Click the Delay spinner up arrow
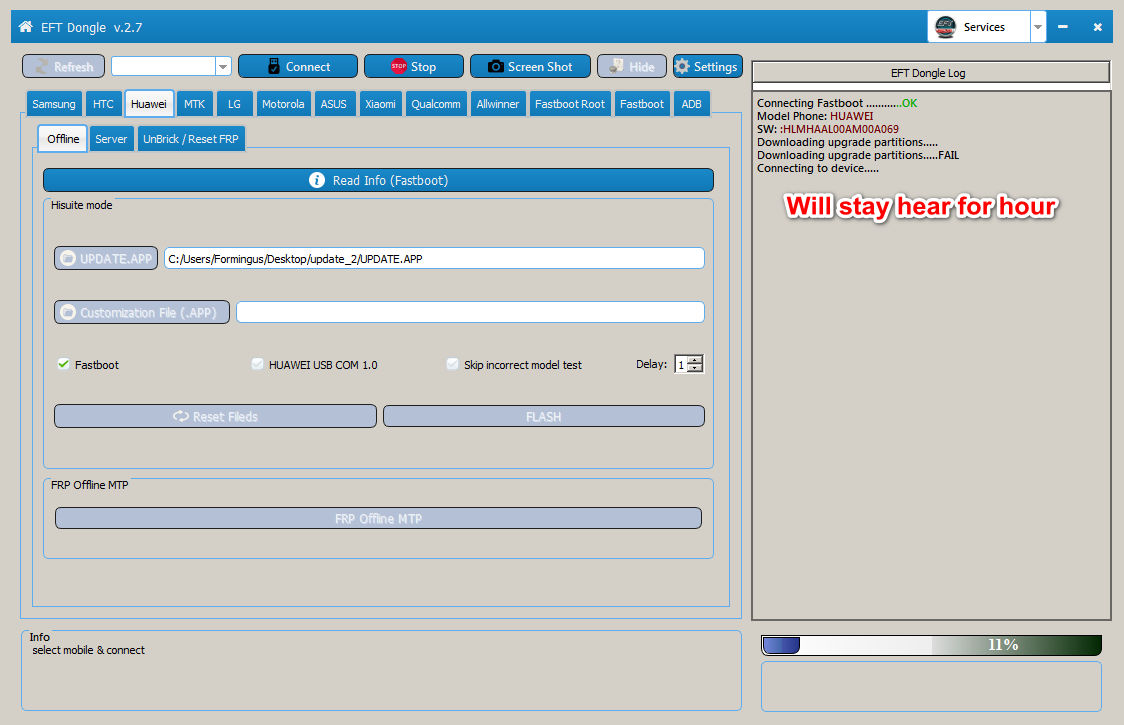 pyautogui.click(x=695, y=360)
